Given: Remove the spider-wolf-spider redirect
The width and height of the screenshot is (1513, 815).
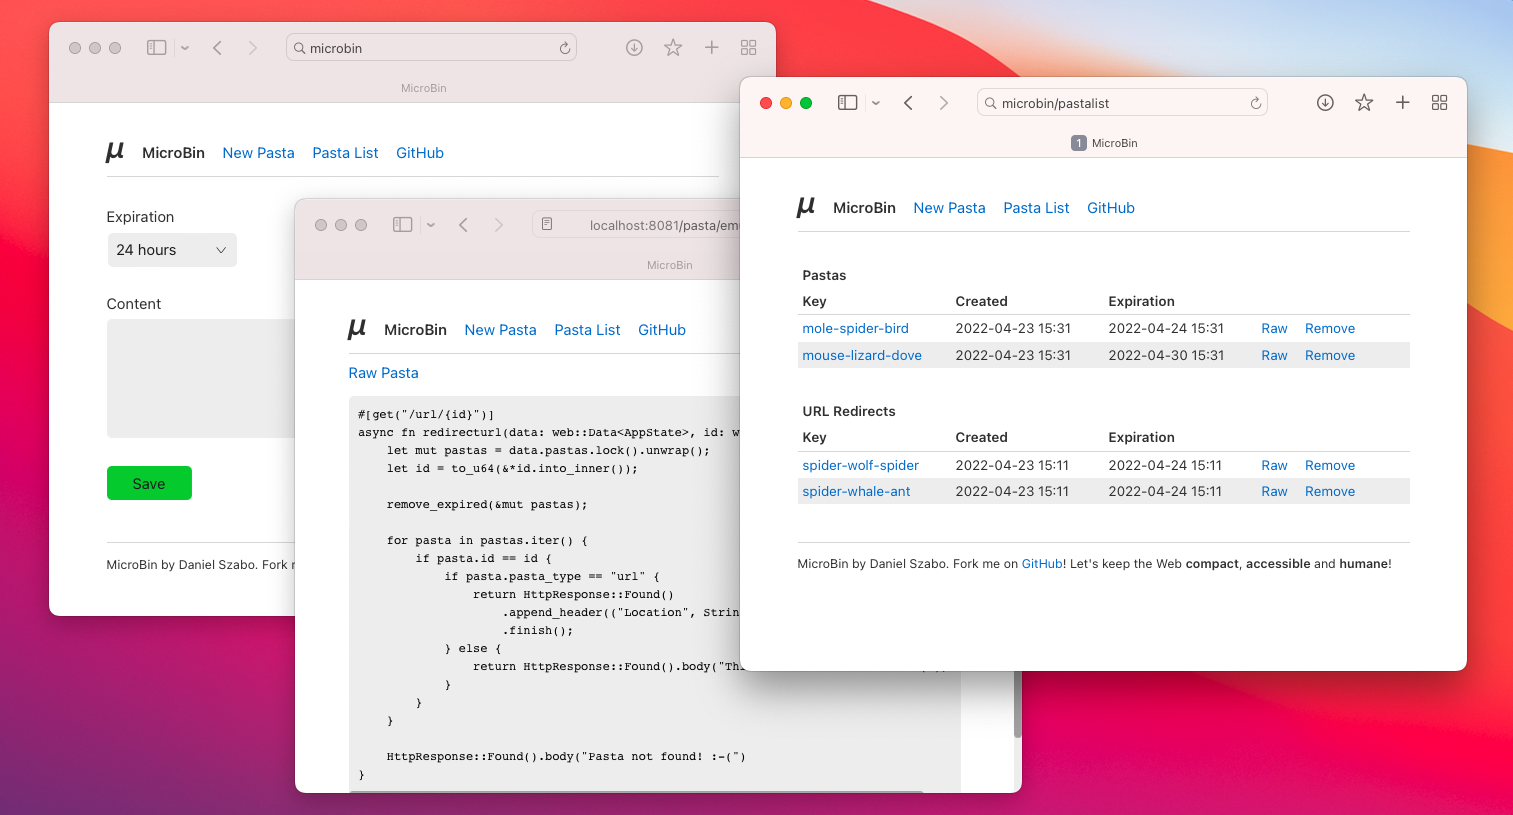Looking at the screenshot, I should coord(1330,465).
